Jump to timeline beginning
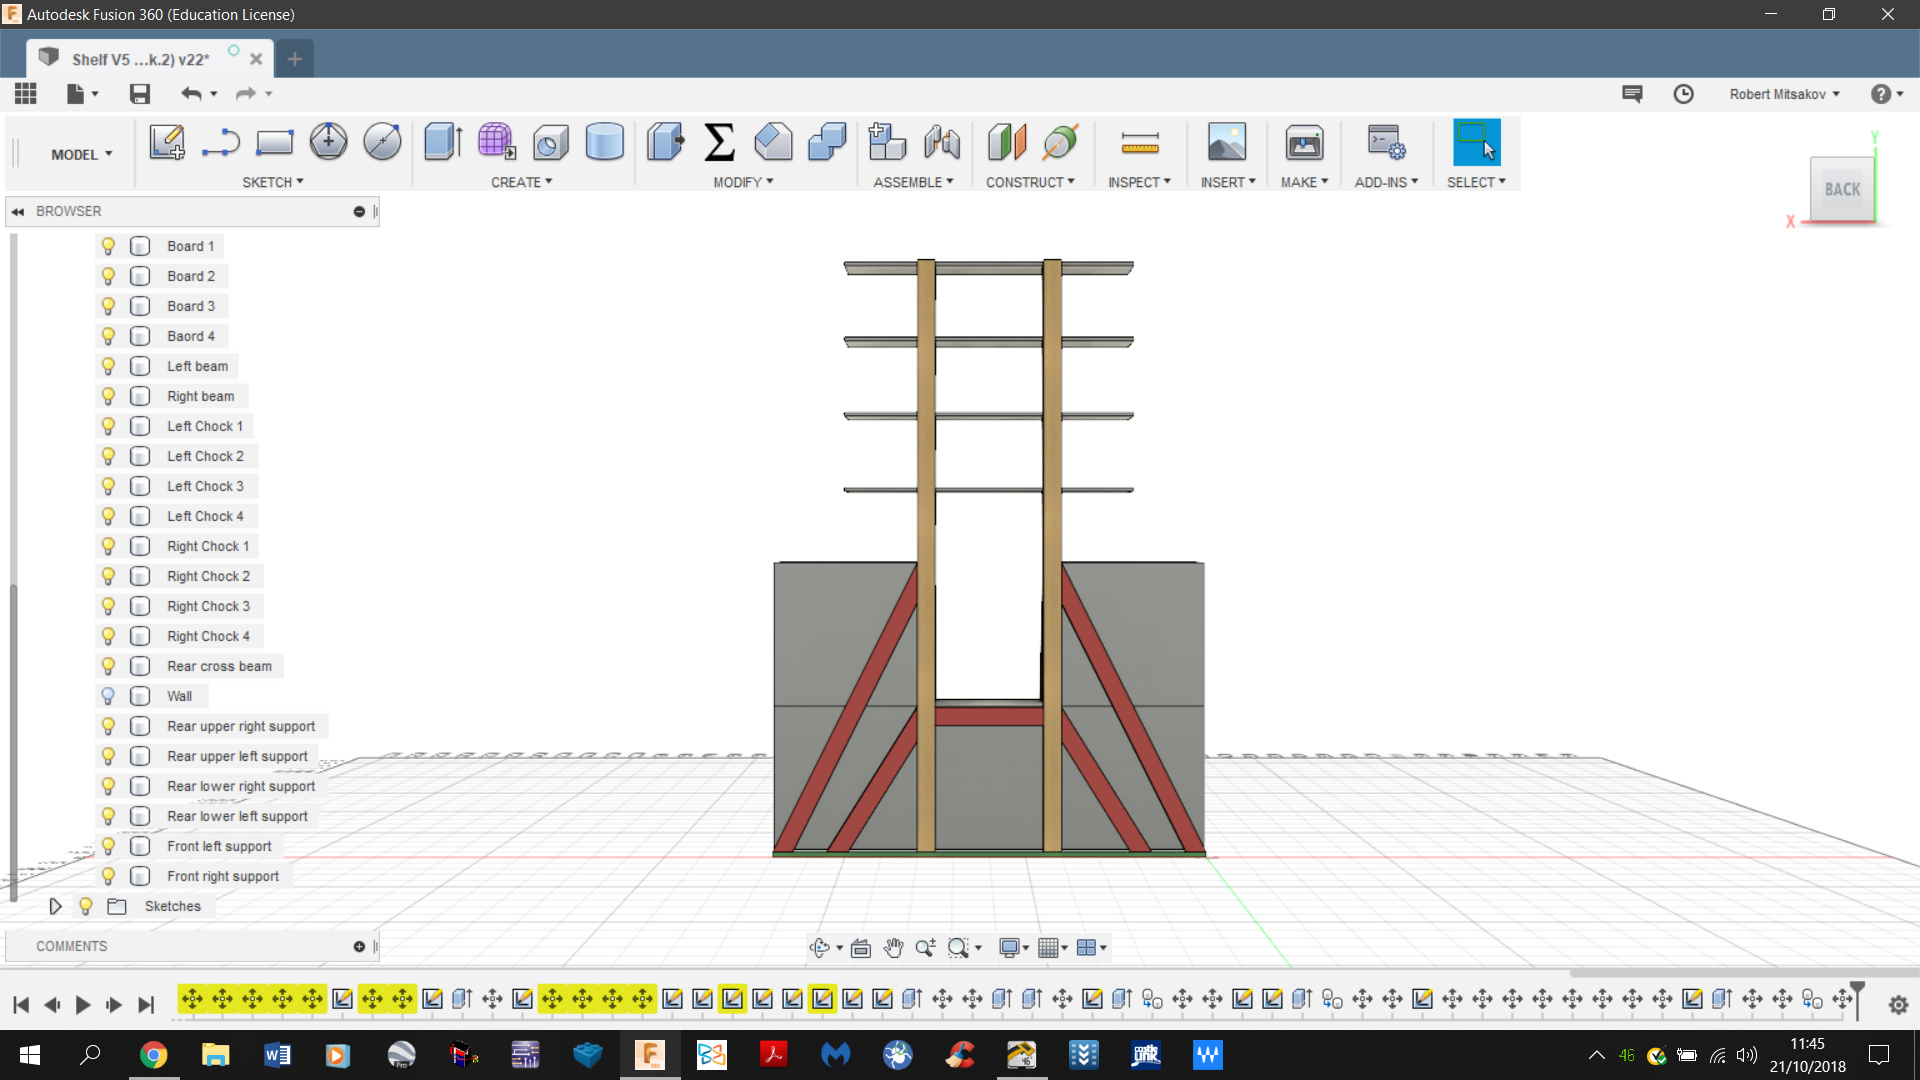 pyautogui.click(x=21, y=1005)
